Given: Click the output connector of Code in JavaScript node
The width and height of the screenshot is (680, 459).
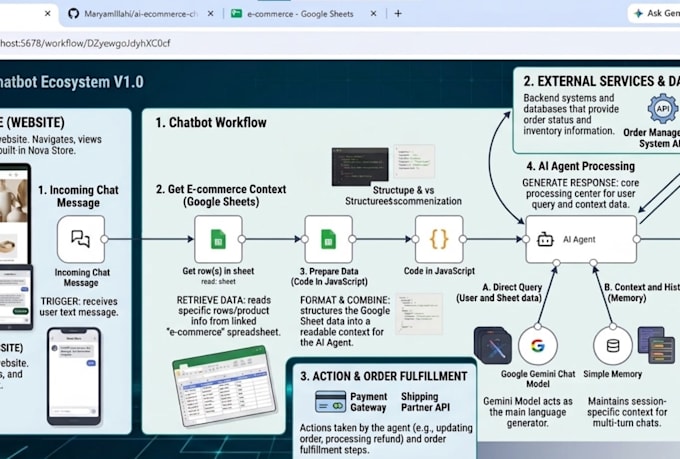Looking at the screenshot, I should coord(463,239).
